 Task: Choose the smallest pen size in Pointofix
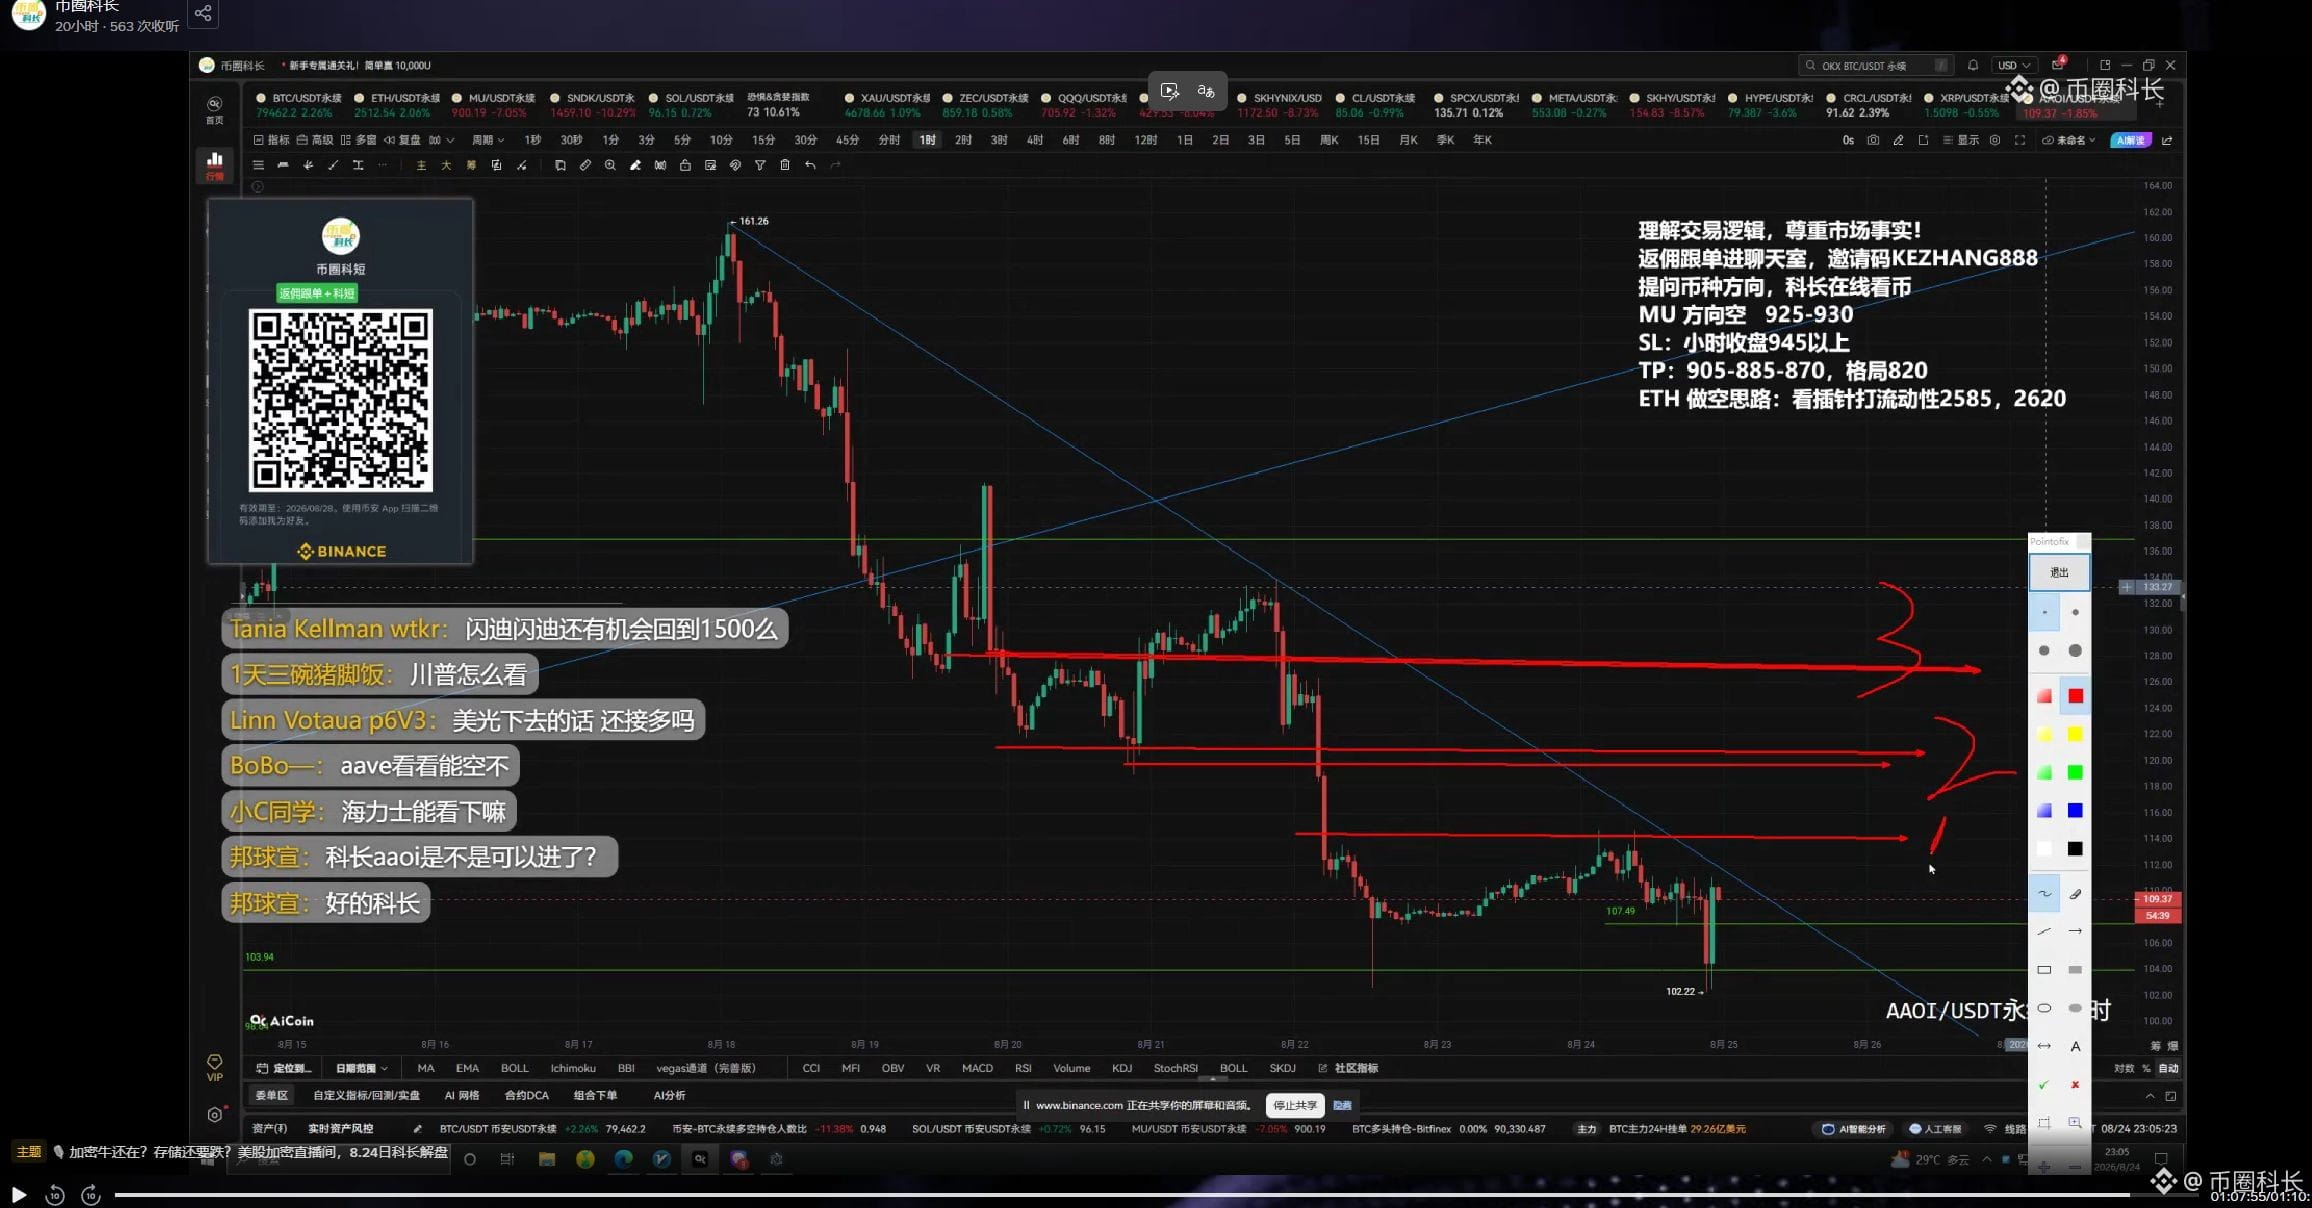(x=2044, y=612)
